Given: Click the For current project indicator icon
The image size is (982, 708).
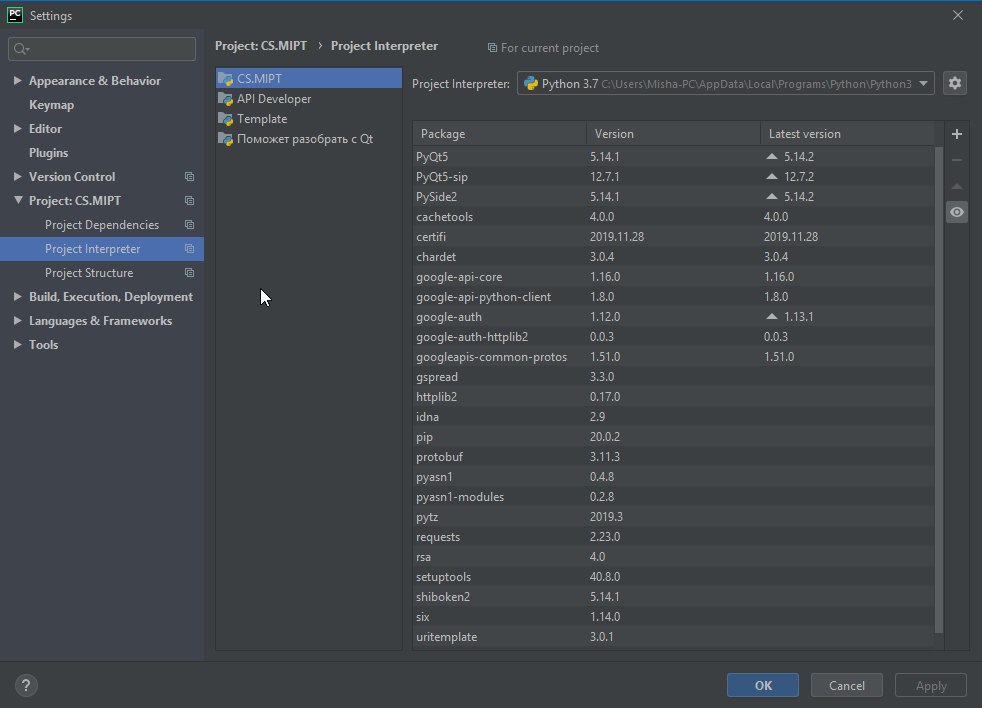Looking at the screenshot, I should (492, 48).
